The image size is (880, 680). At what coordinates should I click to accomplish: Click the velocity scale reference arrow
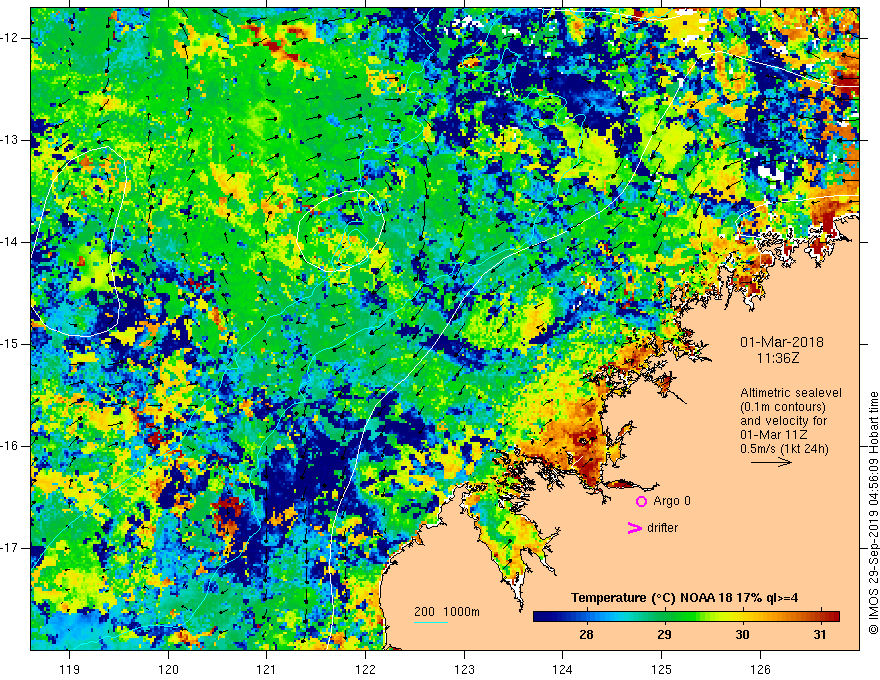pos(771,462)
